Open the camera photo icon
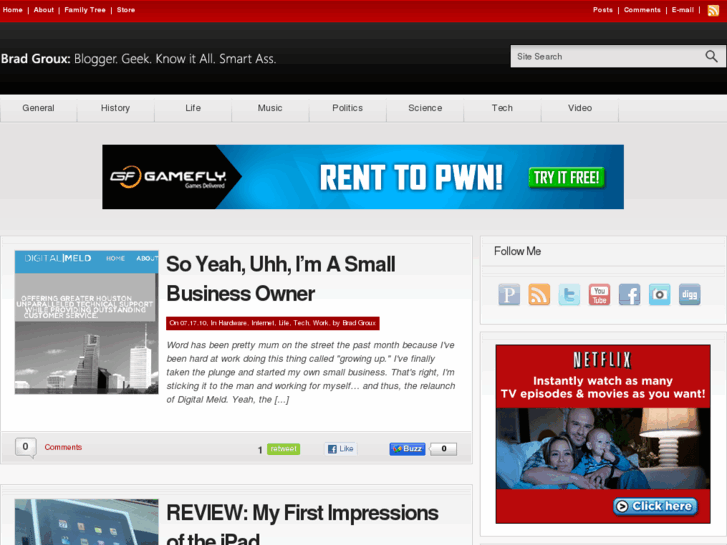The height and width of the screenshot is (545, 727). [659, 295]
